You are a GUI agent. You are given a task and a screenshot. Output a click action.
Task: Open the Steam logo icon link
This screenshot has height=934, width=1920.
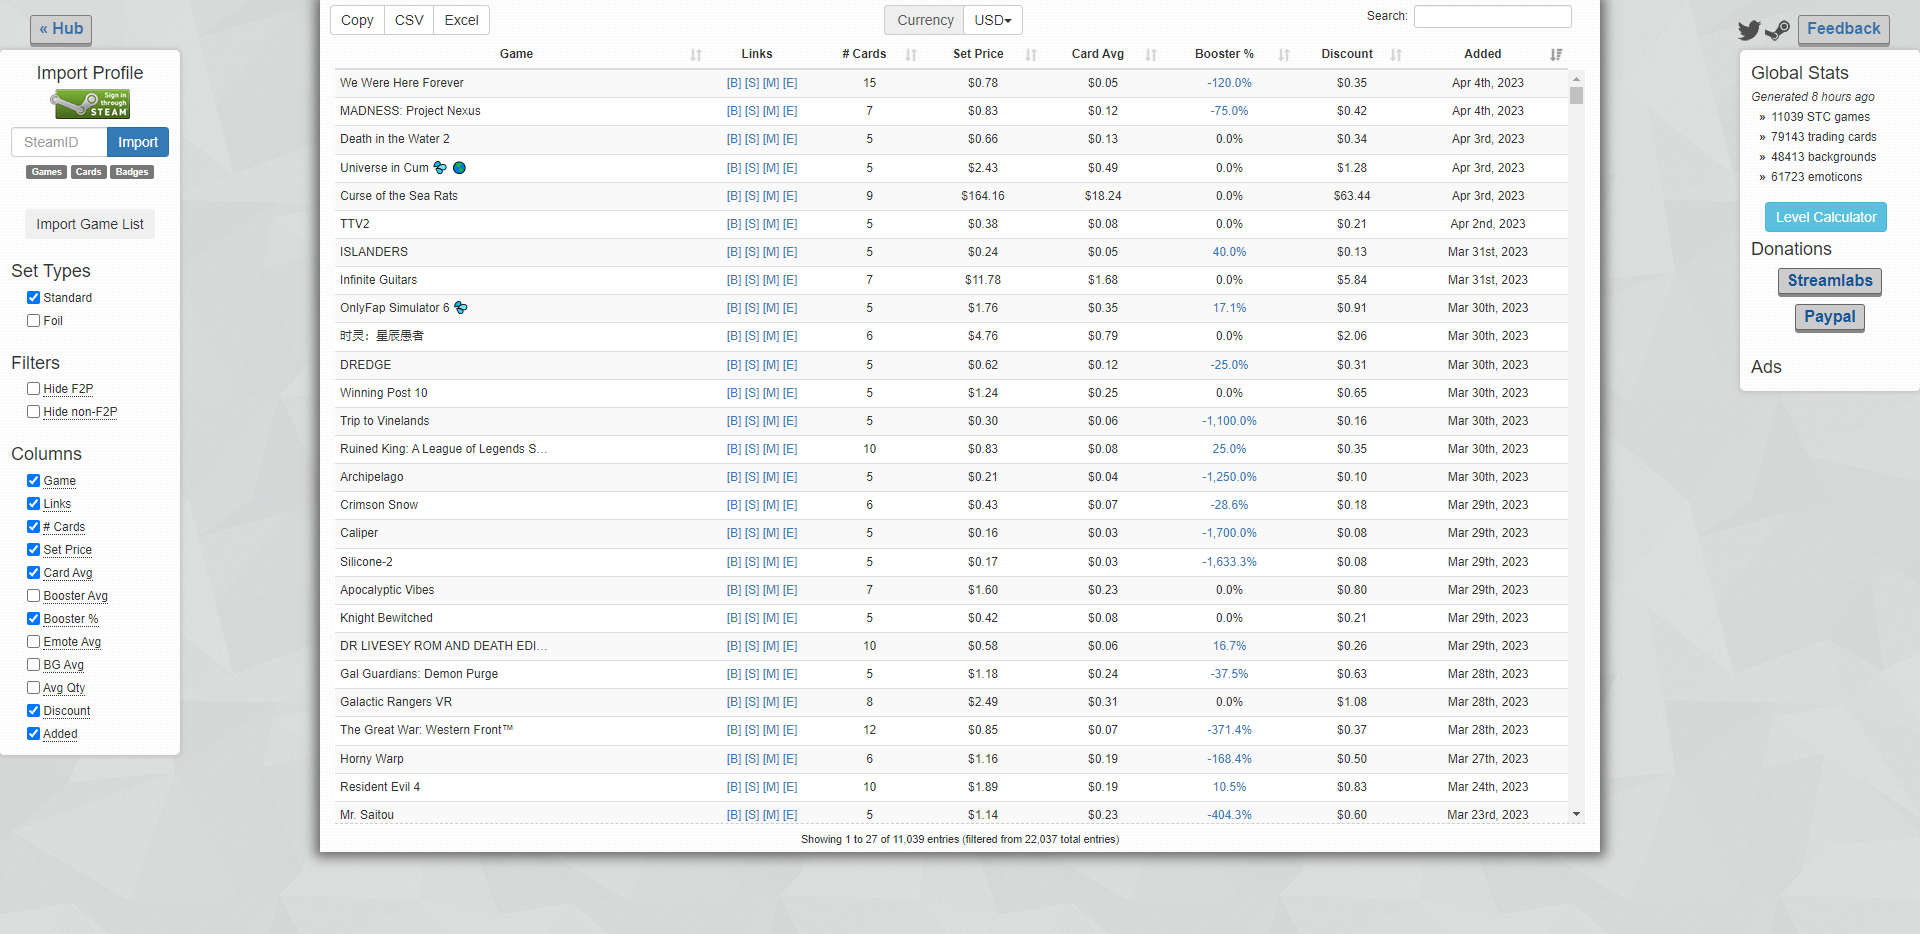coord(1777,30)
